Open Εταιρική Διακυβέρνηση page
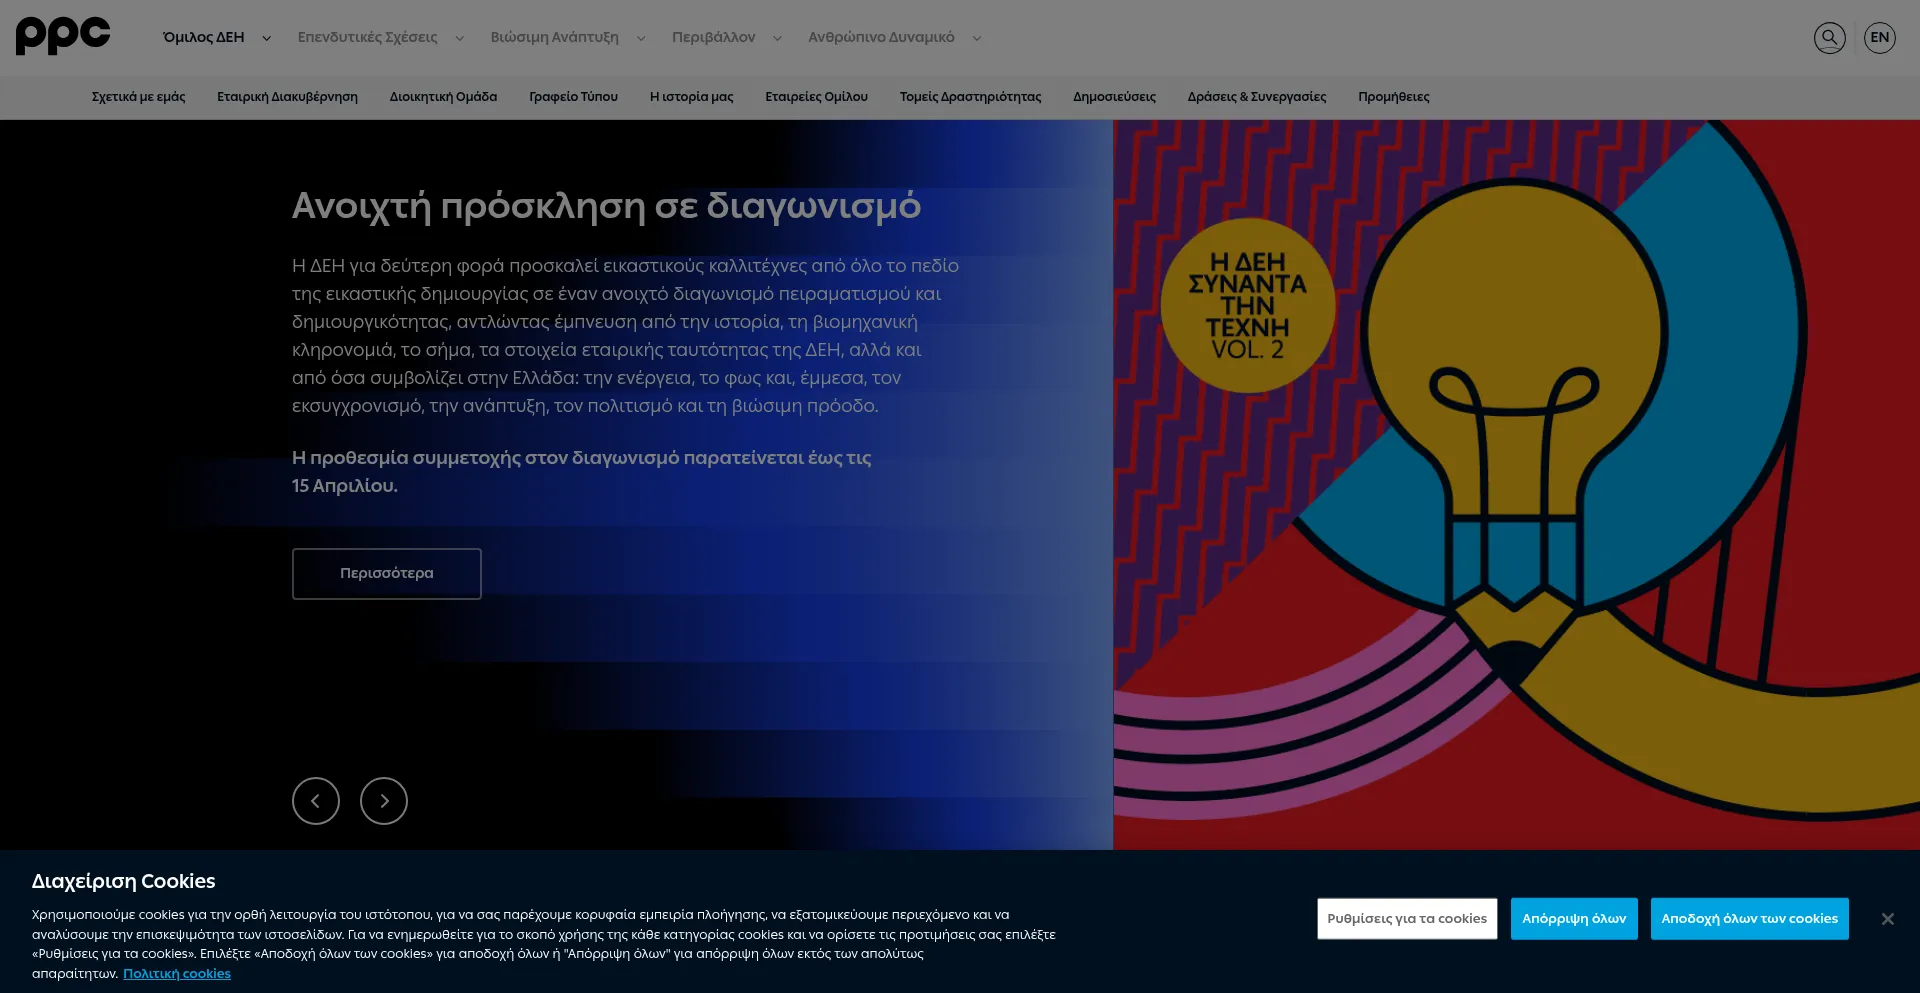The height and width of the screenshot is (993, 1920). 287,97
